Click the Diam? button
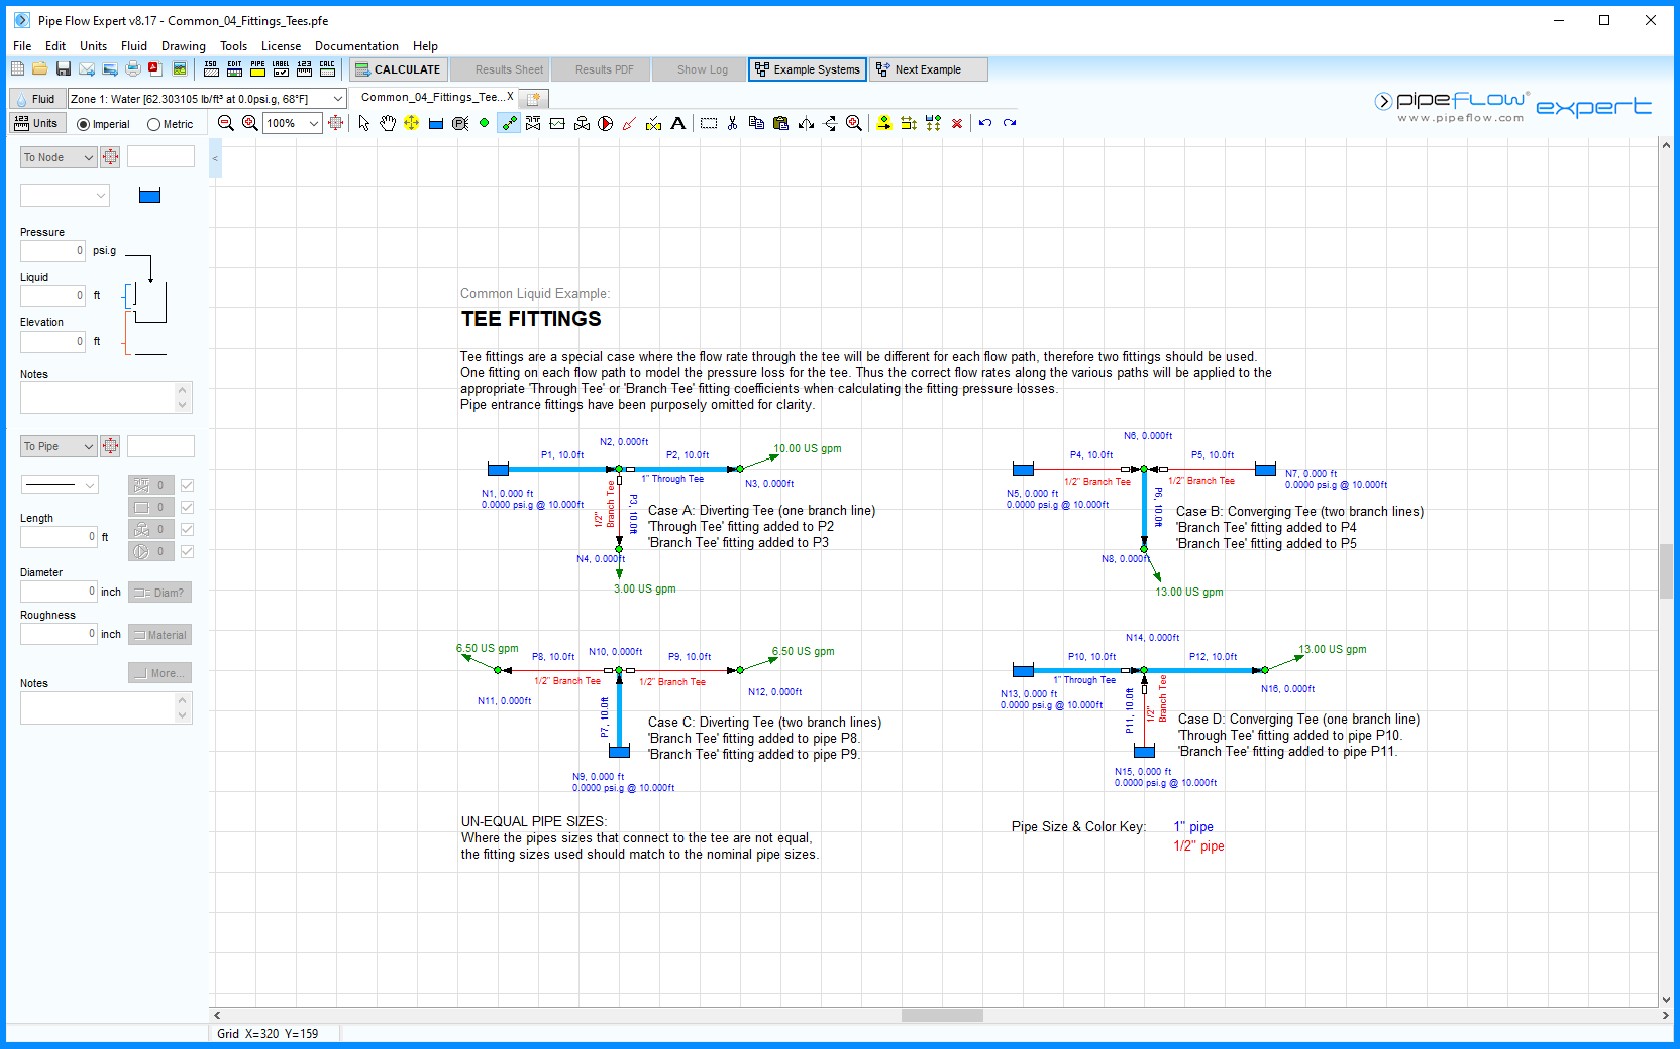This screenshot has width=1680, height=1049. click(x=160, y=592)
